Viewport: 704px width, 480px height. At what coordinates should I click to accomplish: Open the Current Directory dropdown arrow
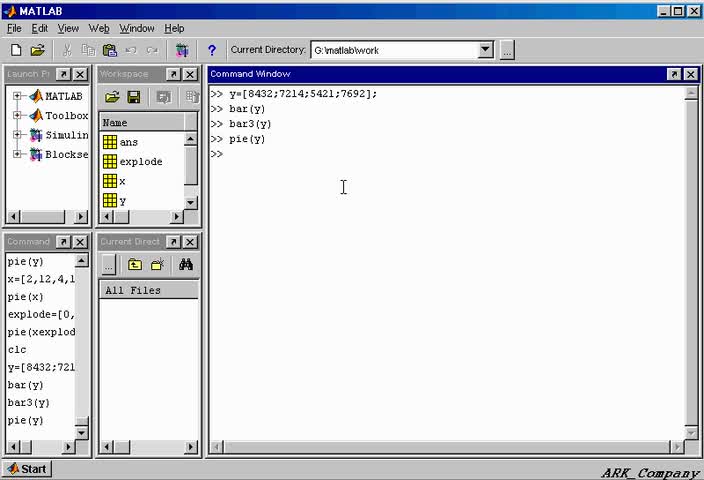485,50
